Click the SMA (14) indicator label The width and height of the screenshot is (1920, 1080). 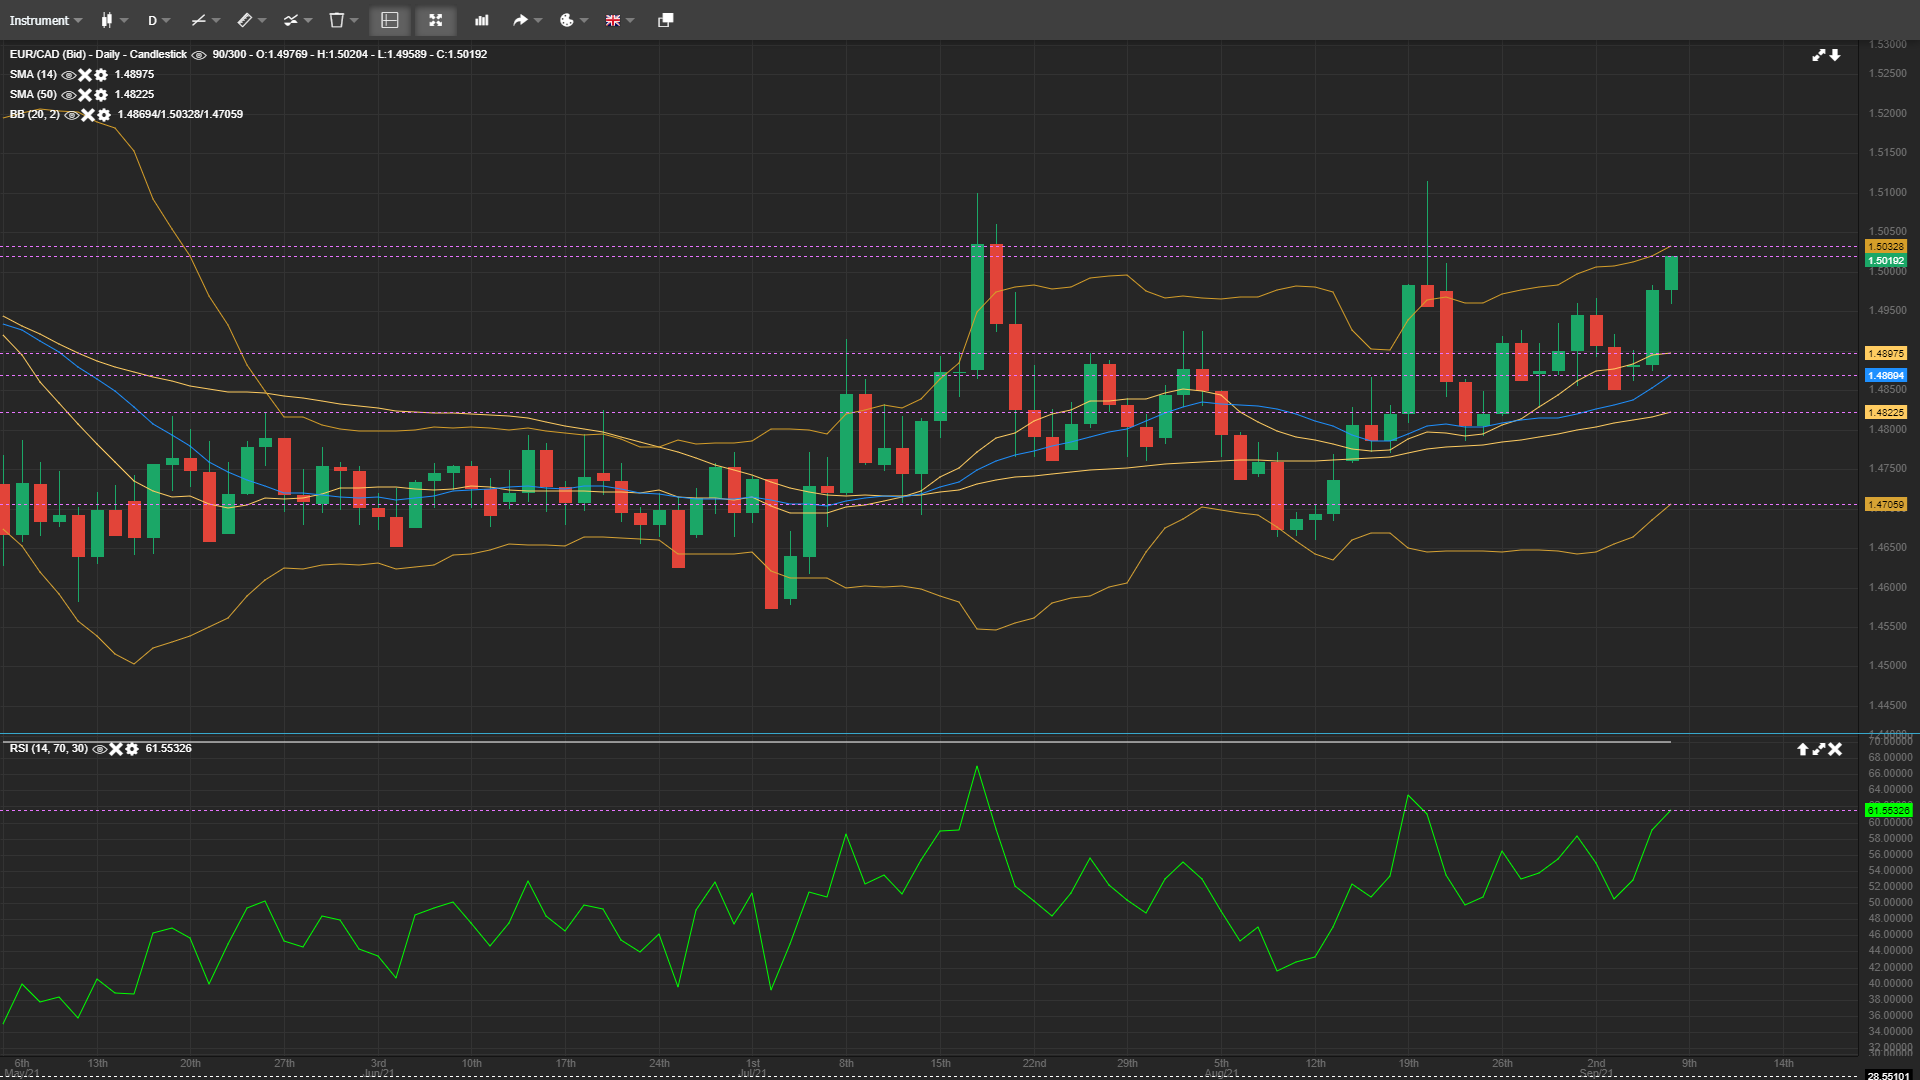33,75
